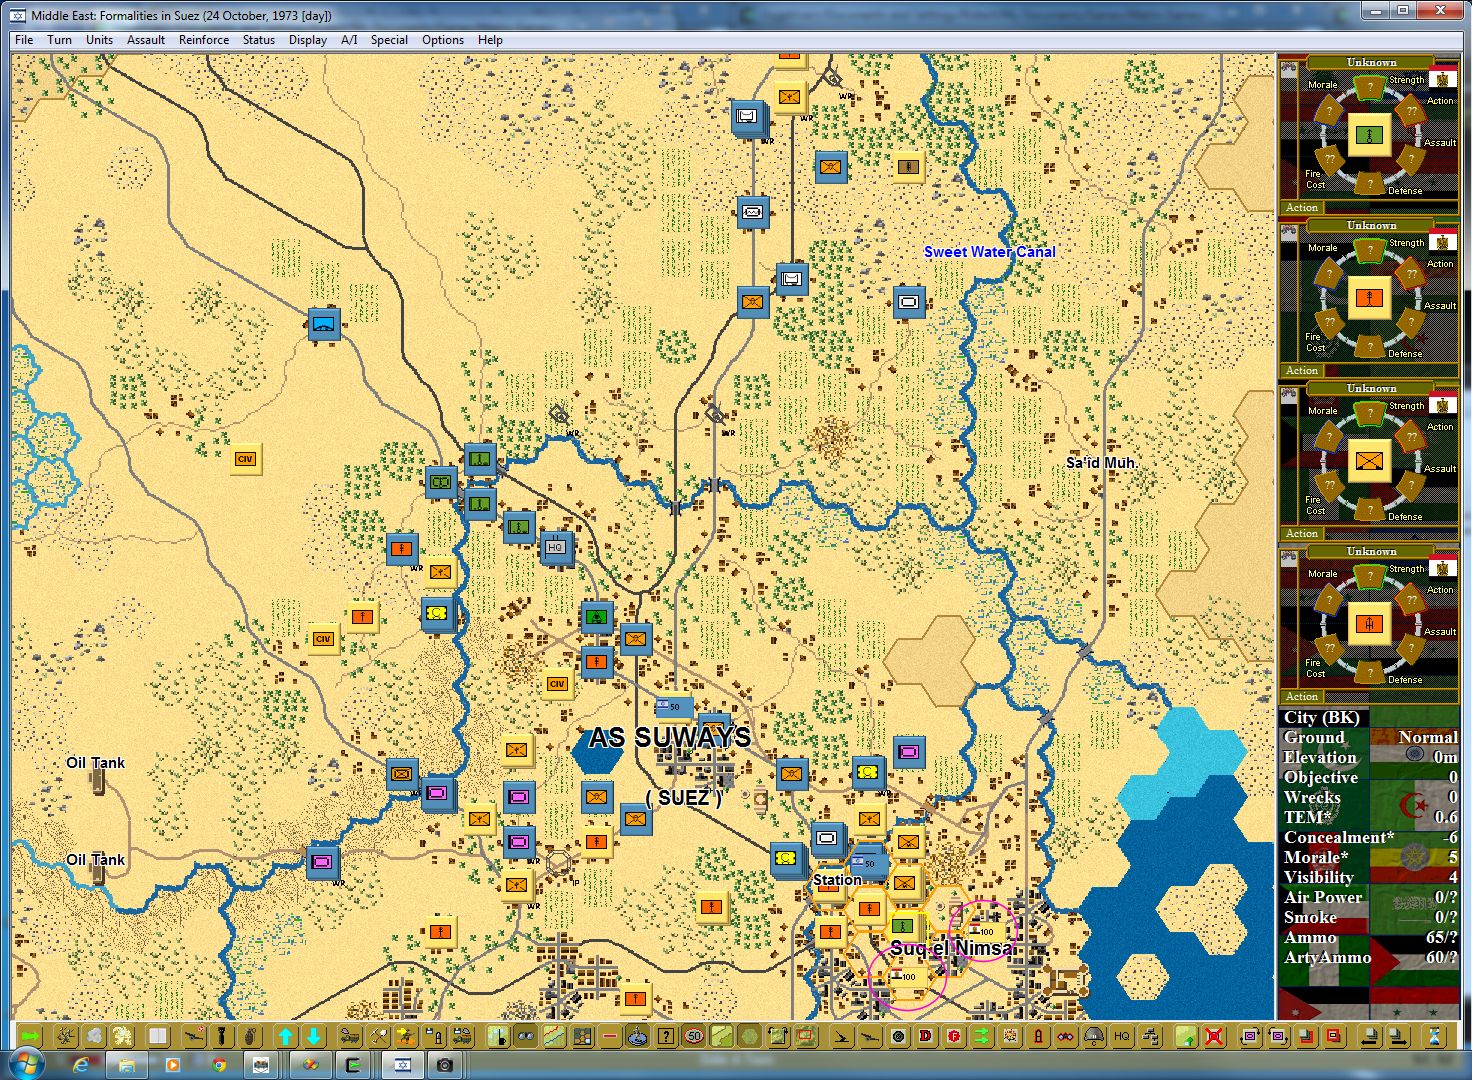Open the File menu
This screenshot has width=1472, height=1080.
pos(24,40)
